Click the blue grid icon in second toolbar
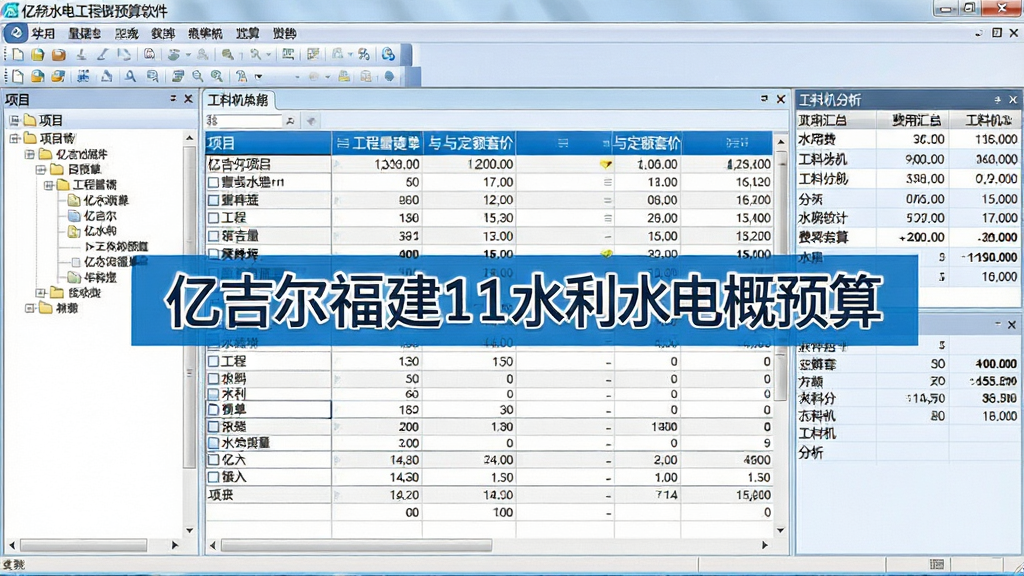 [x=83, y=76]
